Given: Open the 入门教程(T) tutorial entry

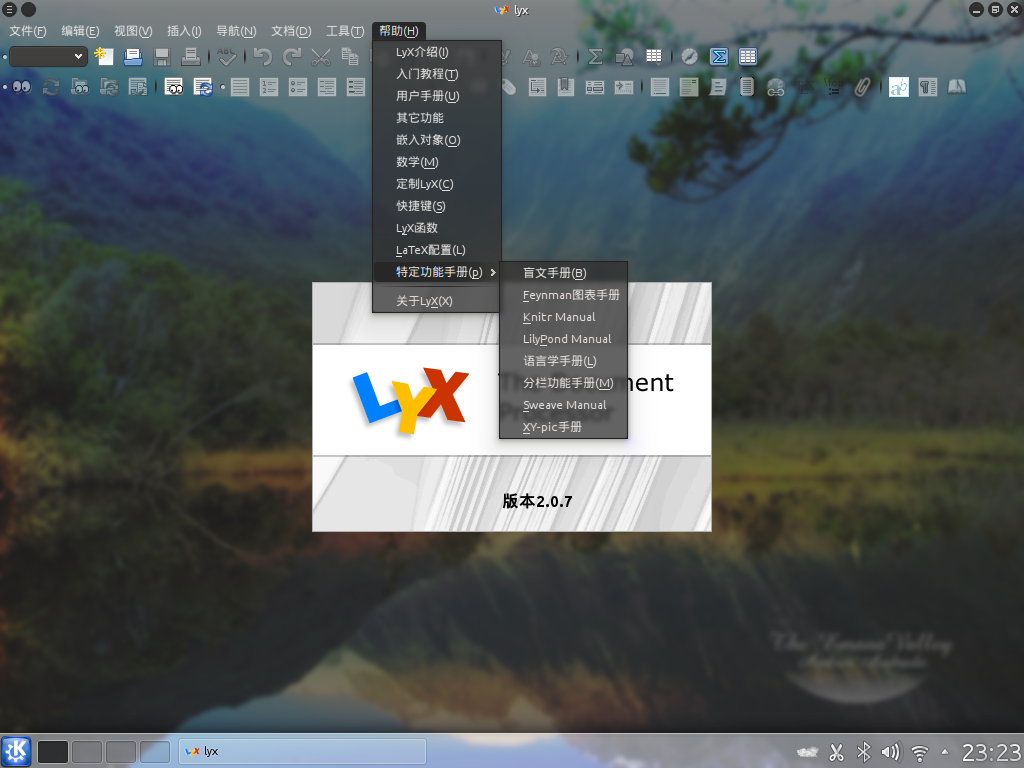Looking at the screenshot, I should [x=437, y=74].
